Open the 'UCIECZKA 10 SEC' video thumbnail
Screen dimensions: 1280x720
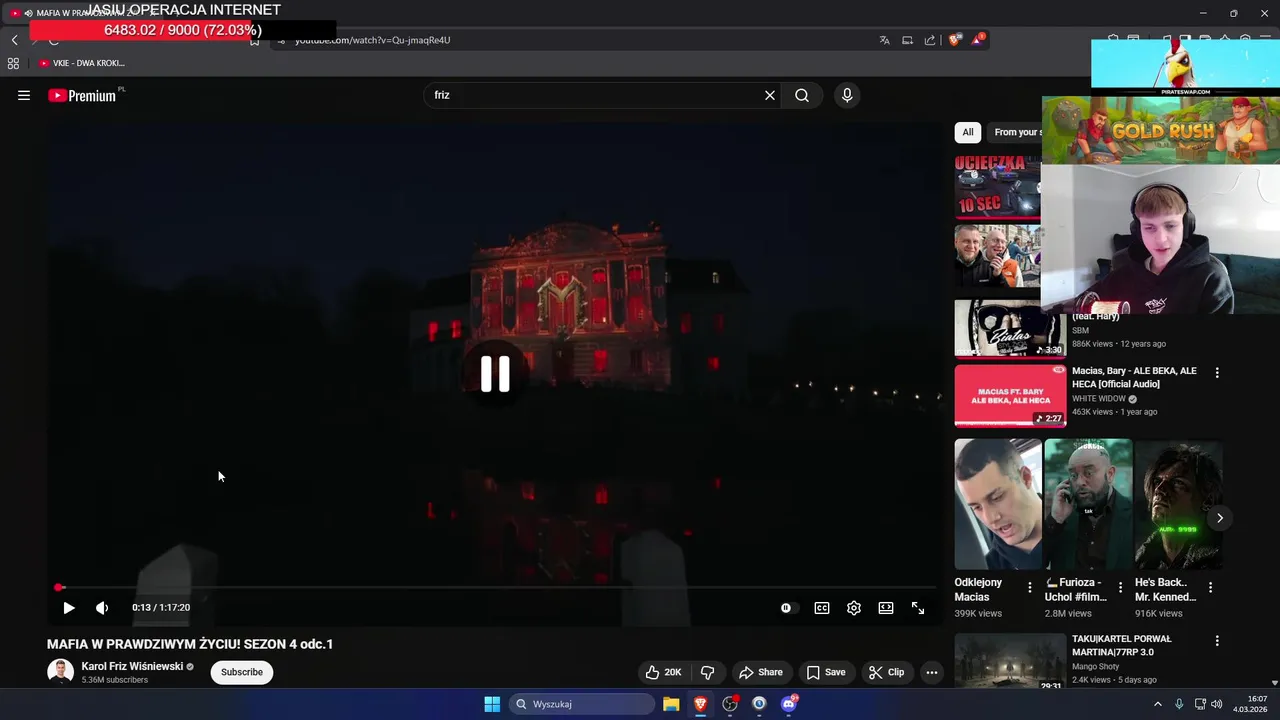point(997,186)
